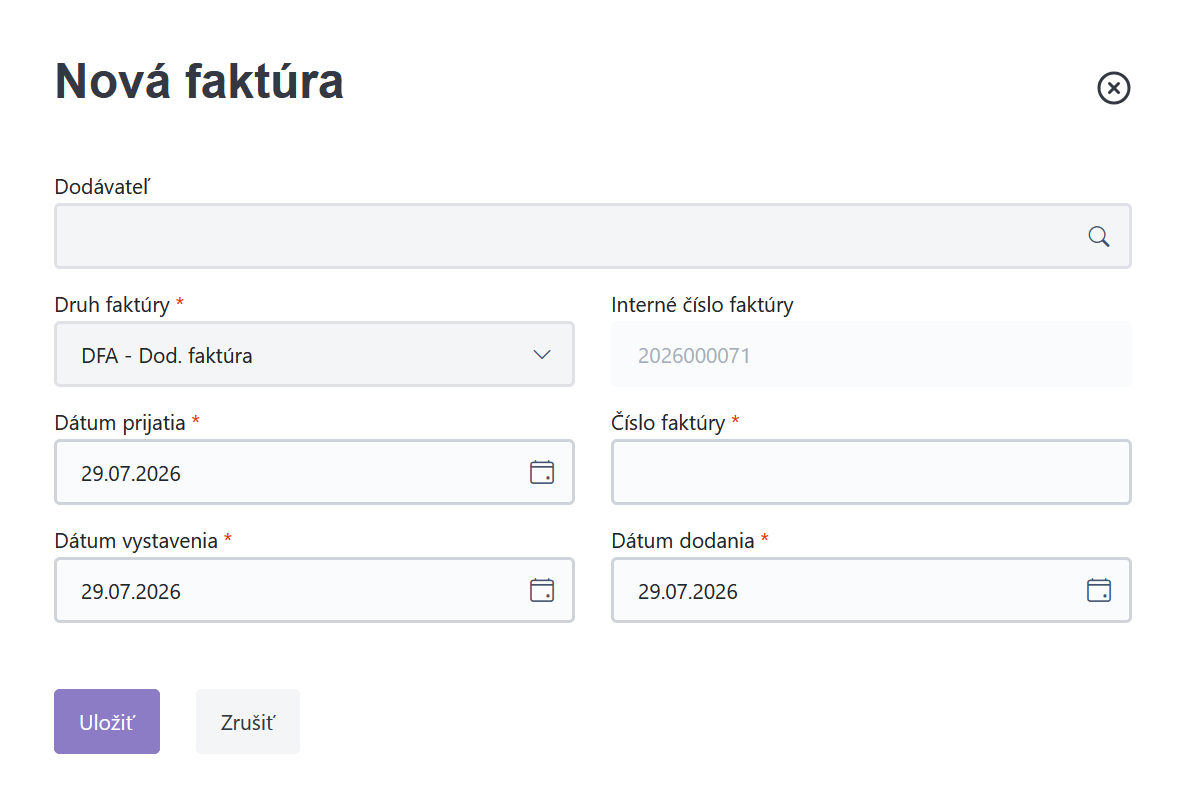Viewport: 1186px width, 805px height.
Task: Open calendar picker for Dátum dodania
Action: [x=1098, y=590]
